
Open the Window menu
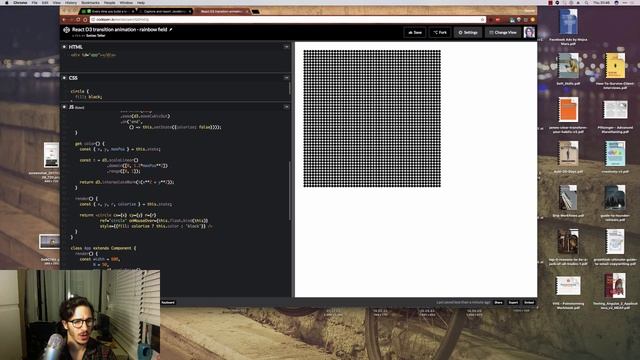click(126, 2)
